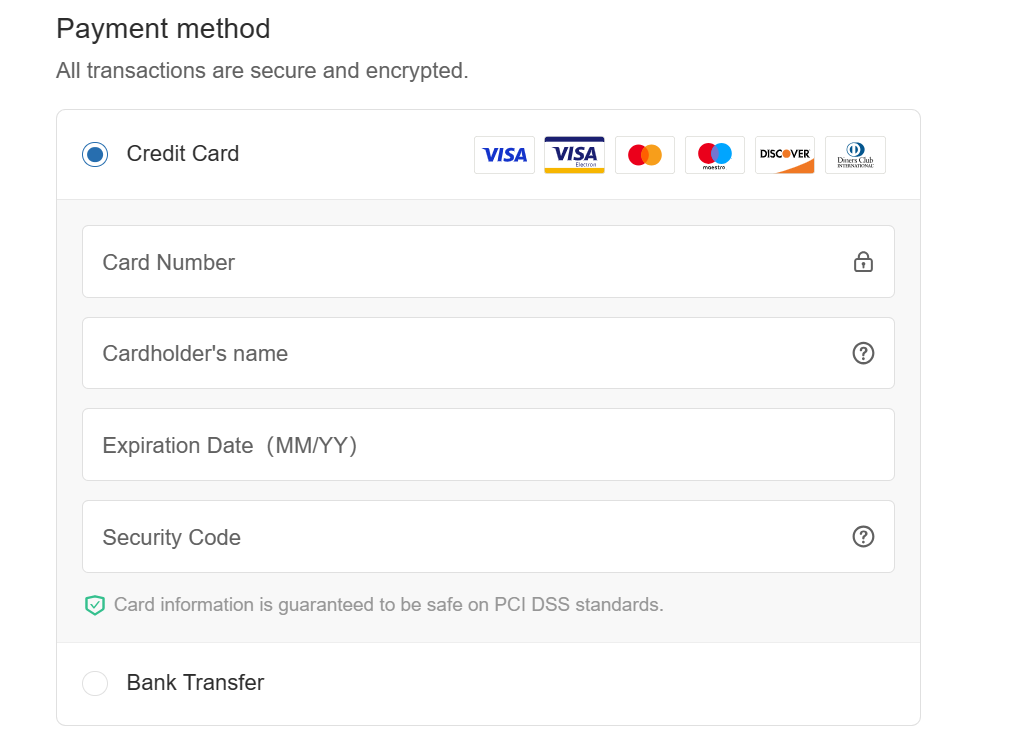Open Cardholder's name help question mark

[x=863, y=353]
